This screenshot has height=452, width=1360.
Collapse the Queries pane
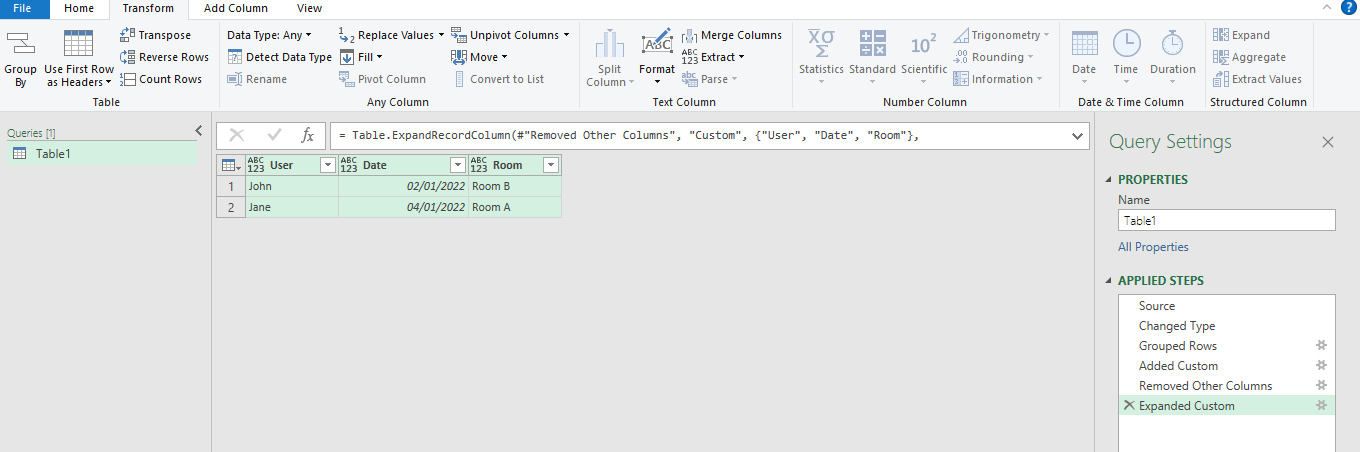click(x=198, y=131)
